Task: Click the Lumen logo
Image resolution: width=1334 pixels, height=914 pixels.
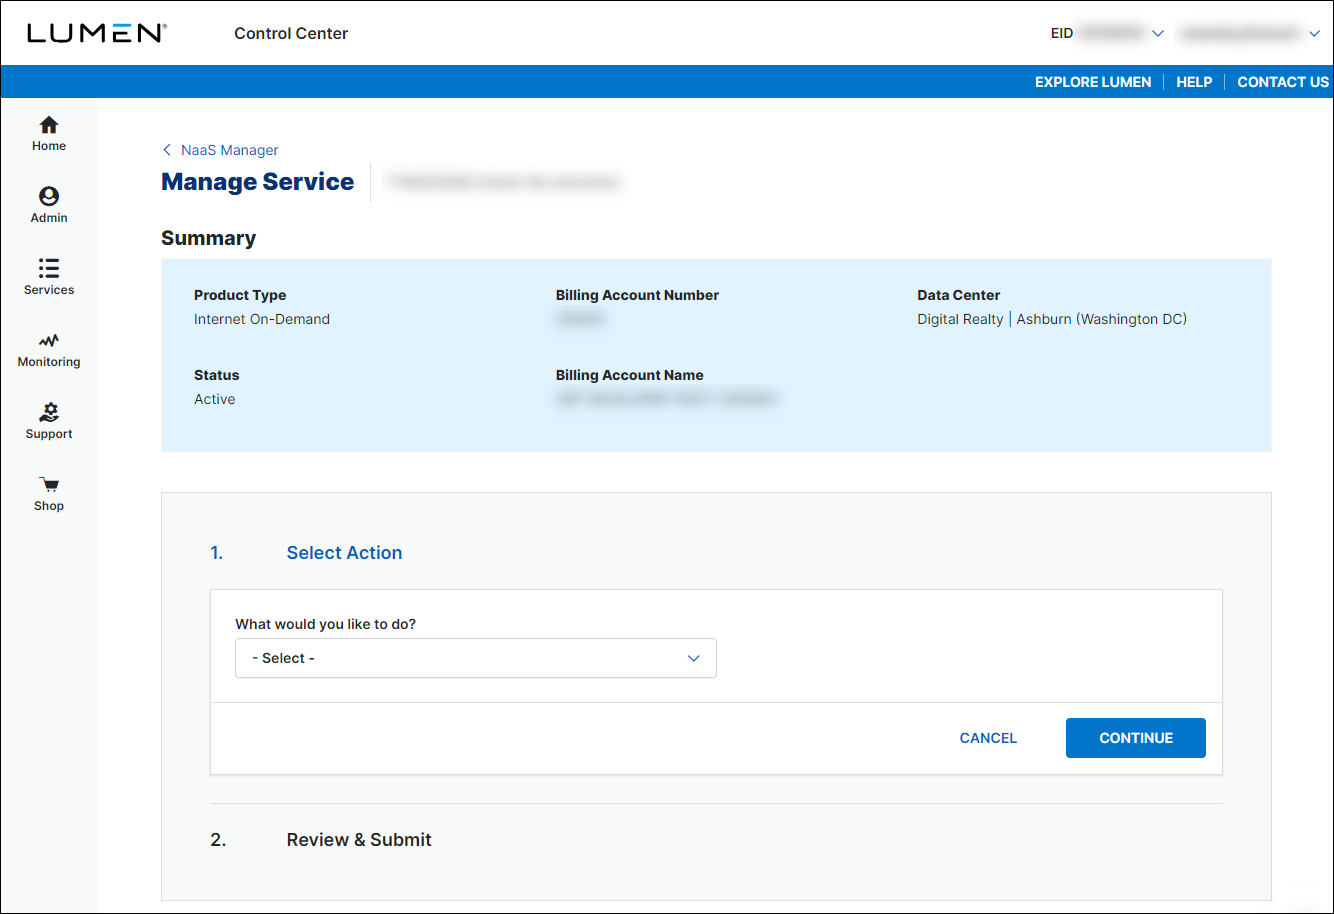Action: pos(96,33)
